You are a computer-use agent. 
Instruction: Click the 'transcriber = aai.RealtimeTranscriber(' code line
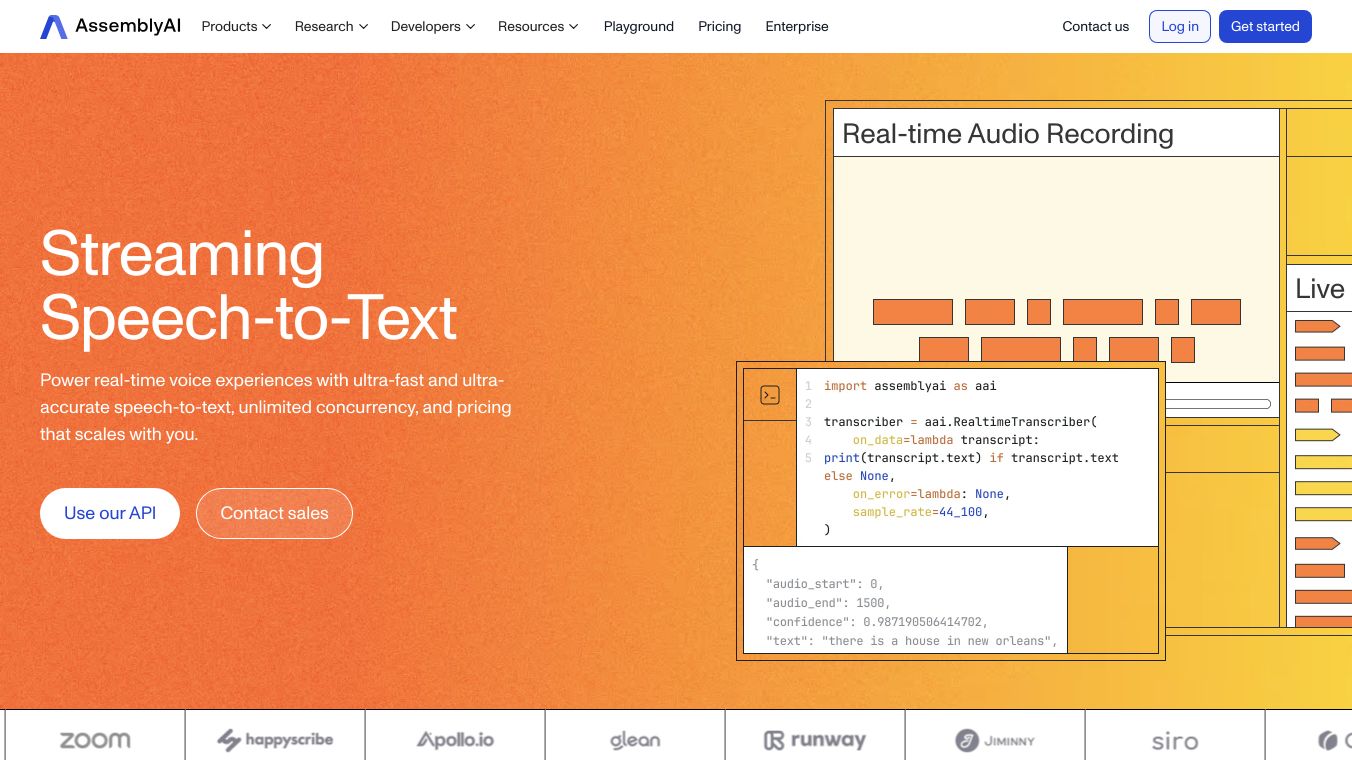[961, 422]
